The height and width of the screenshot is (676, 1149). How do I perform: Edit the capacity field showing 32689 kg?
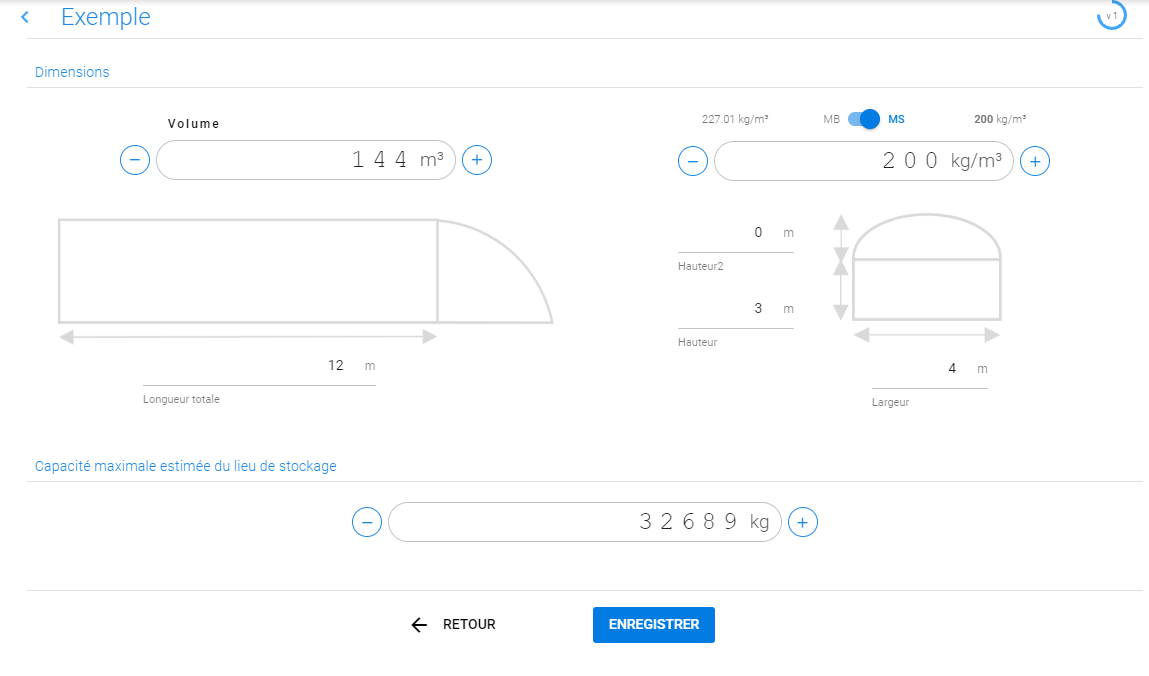[585, 522]
